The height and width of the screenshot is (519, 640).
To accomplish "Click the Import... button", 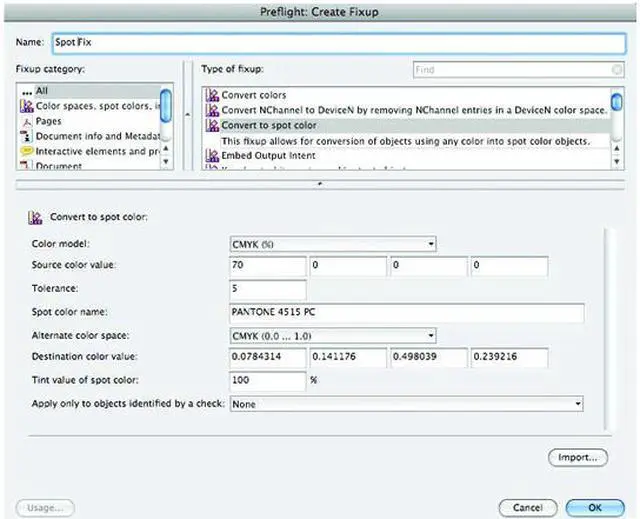I will [578, 457].
